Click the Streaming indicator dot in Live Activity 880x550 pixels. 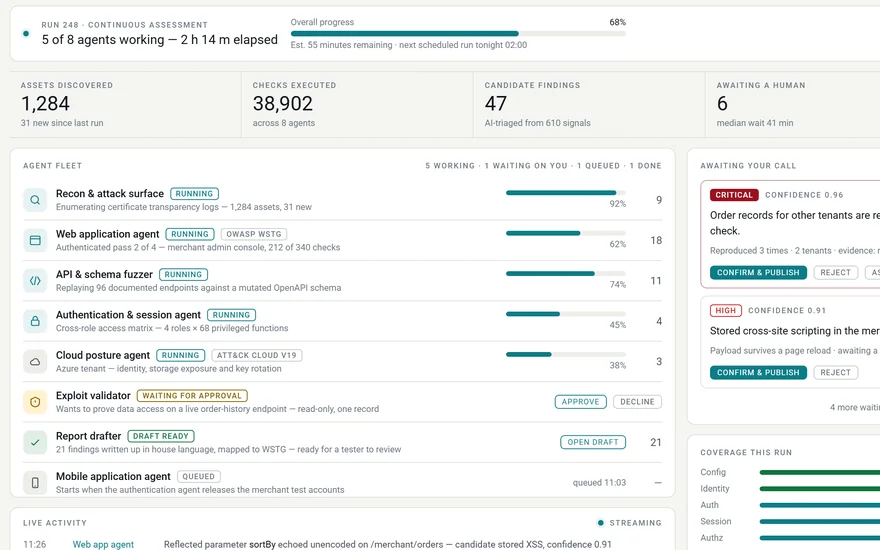pos(601,522)
